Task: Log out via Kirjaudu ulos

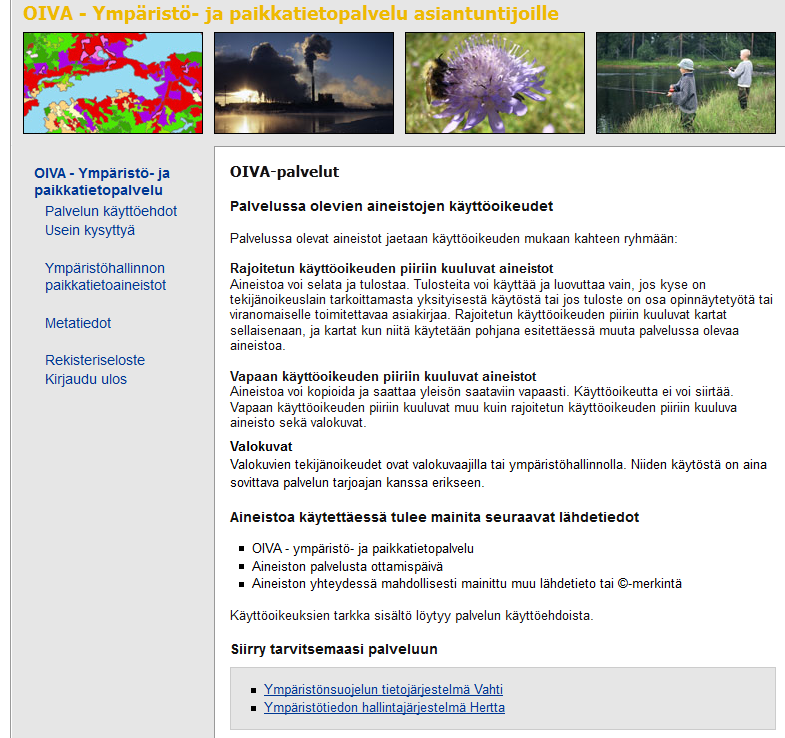Action: pos(86,379)
